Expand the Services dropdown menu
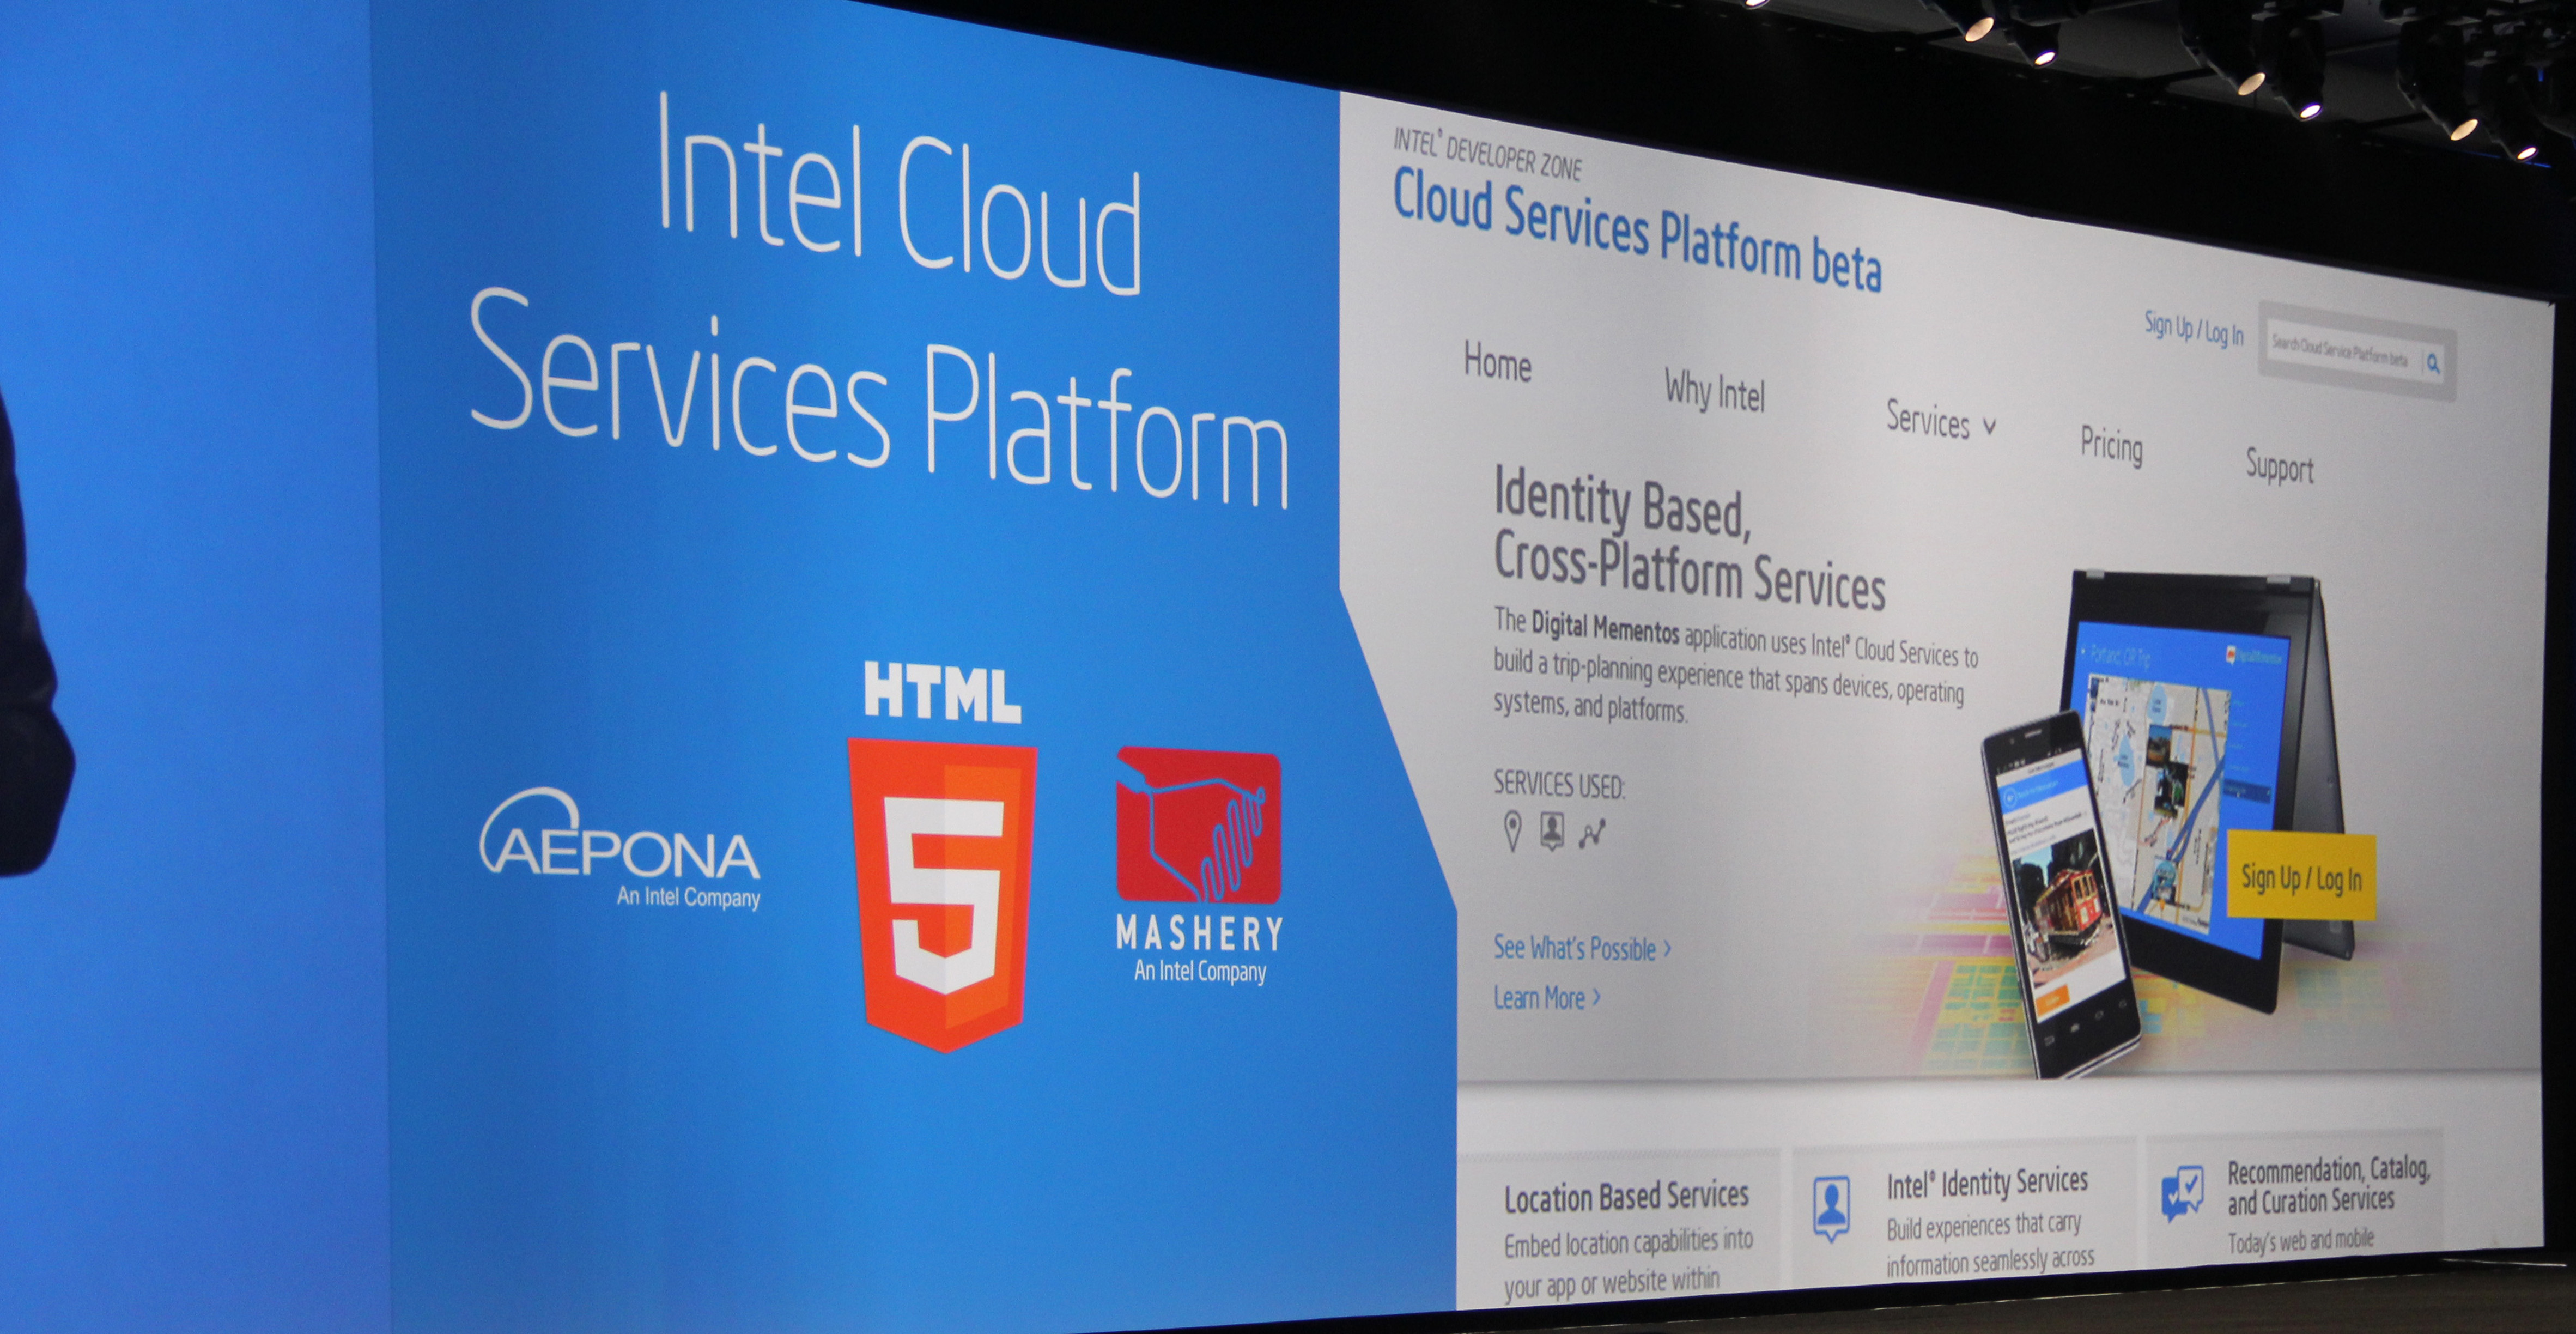This screenshot has width=2576, height=1334. [1941, 420]
